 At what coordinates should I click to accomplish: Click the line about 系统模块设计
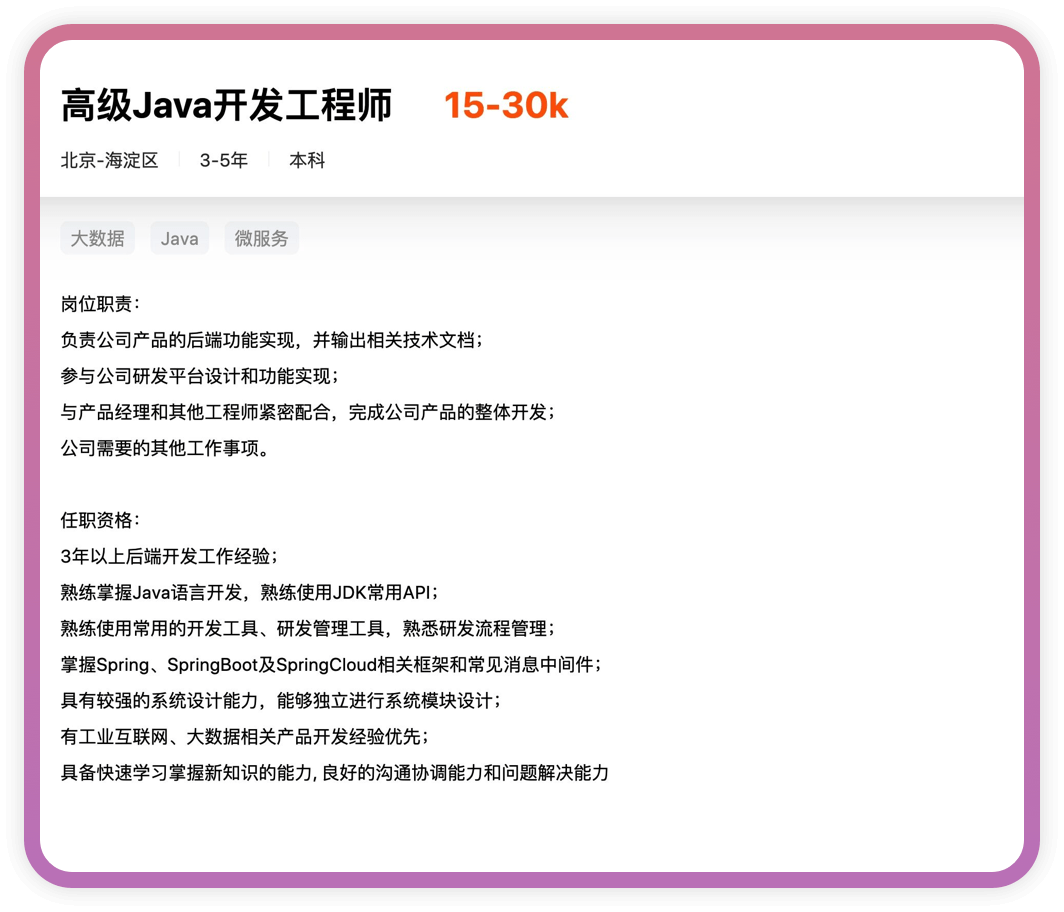[280, 700]
